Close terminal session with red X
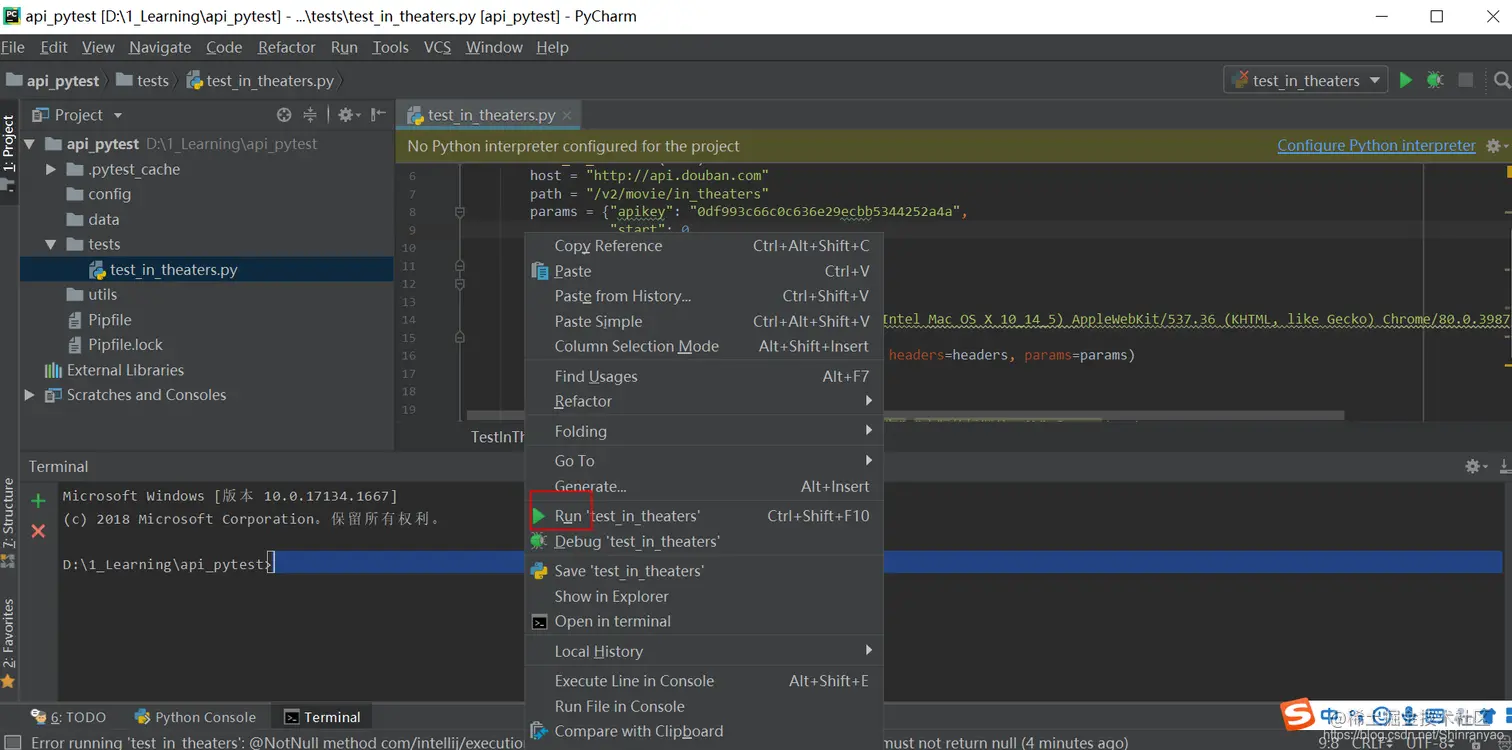The image size is (1512, 750). click(x=38, y=531)
